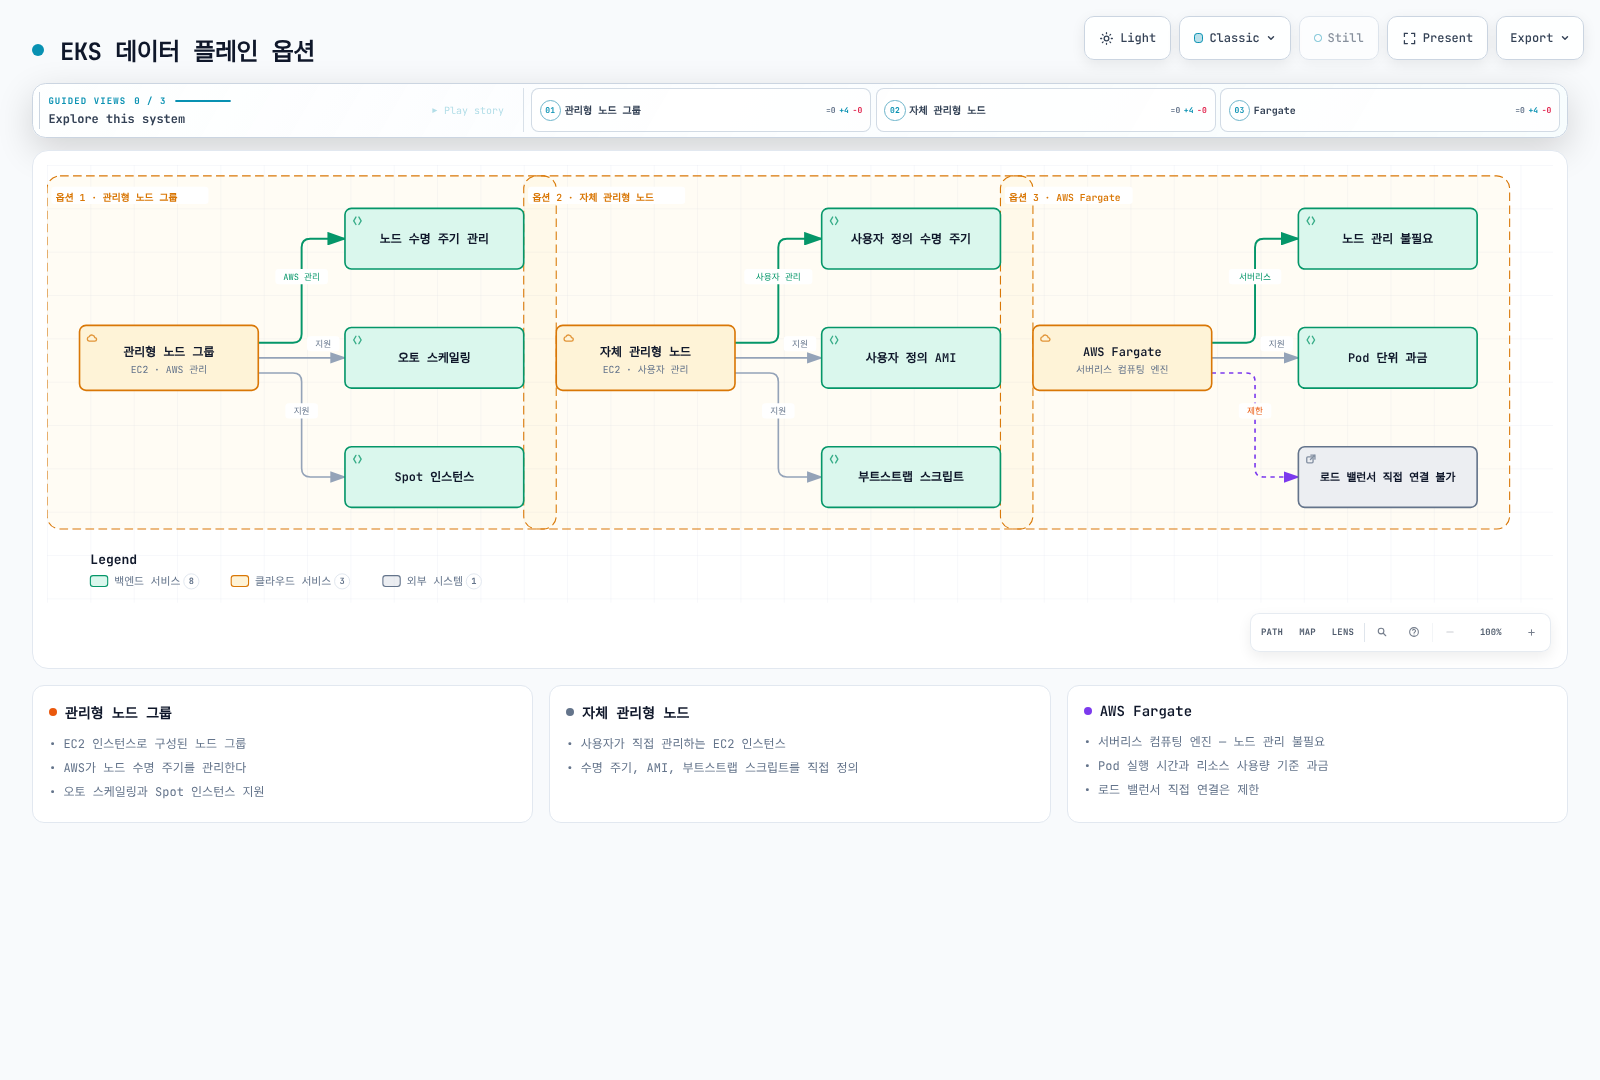Viewport: 1600px width, 1080px height.
Task: Click the '사용자 관리' edge label
Action: pyautogui.click(x=778, y=277)
